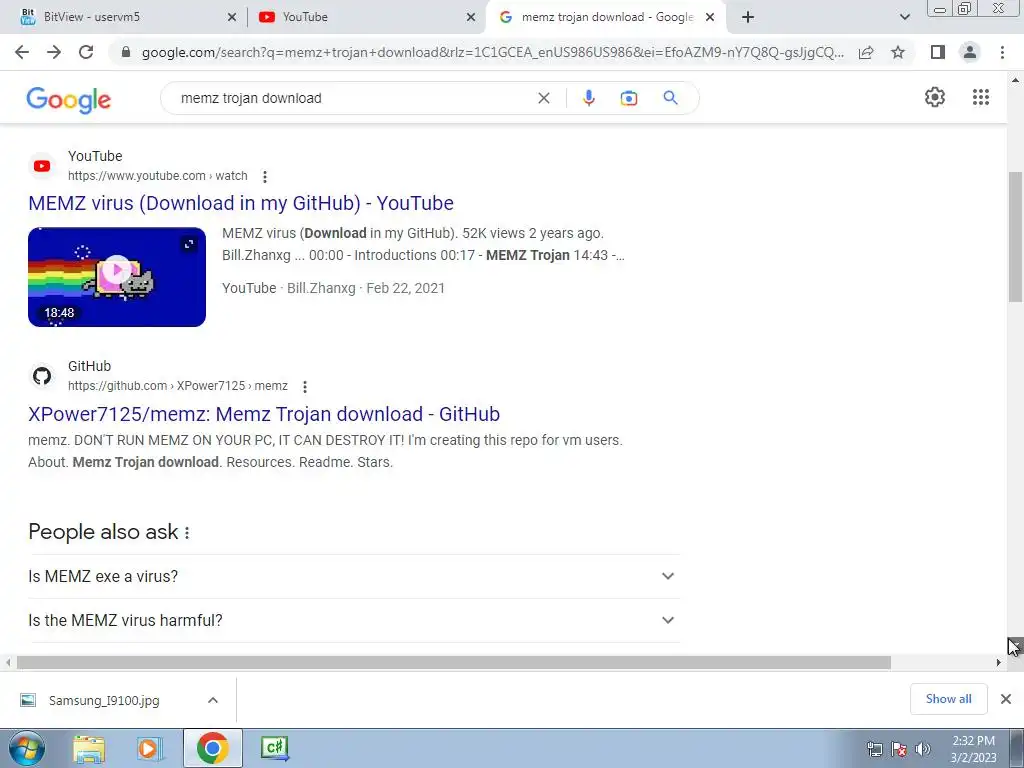
Task: Open Windows Explorer from taskbar
Action: coord(89,748)
